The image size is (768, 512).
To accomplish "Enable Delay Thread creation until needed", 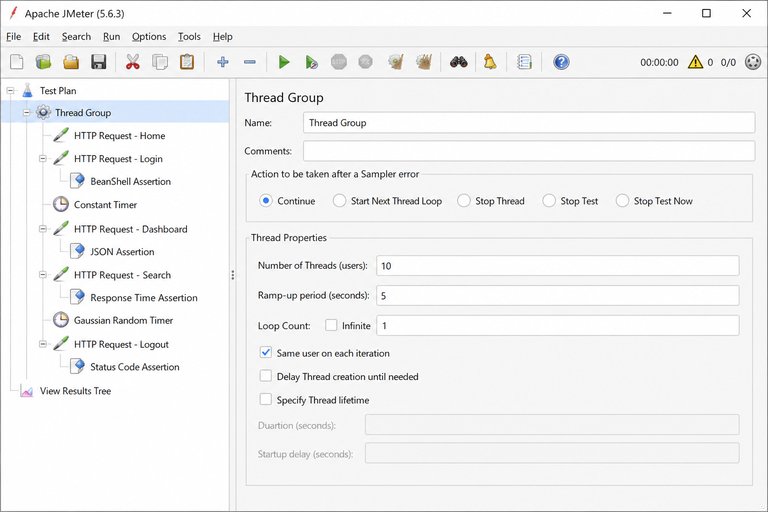I will pos(265,376).
